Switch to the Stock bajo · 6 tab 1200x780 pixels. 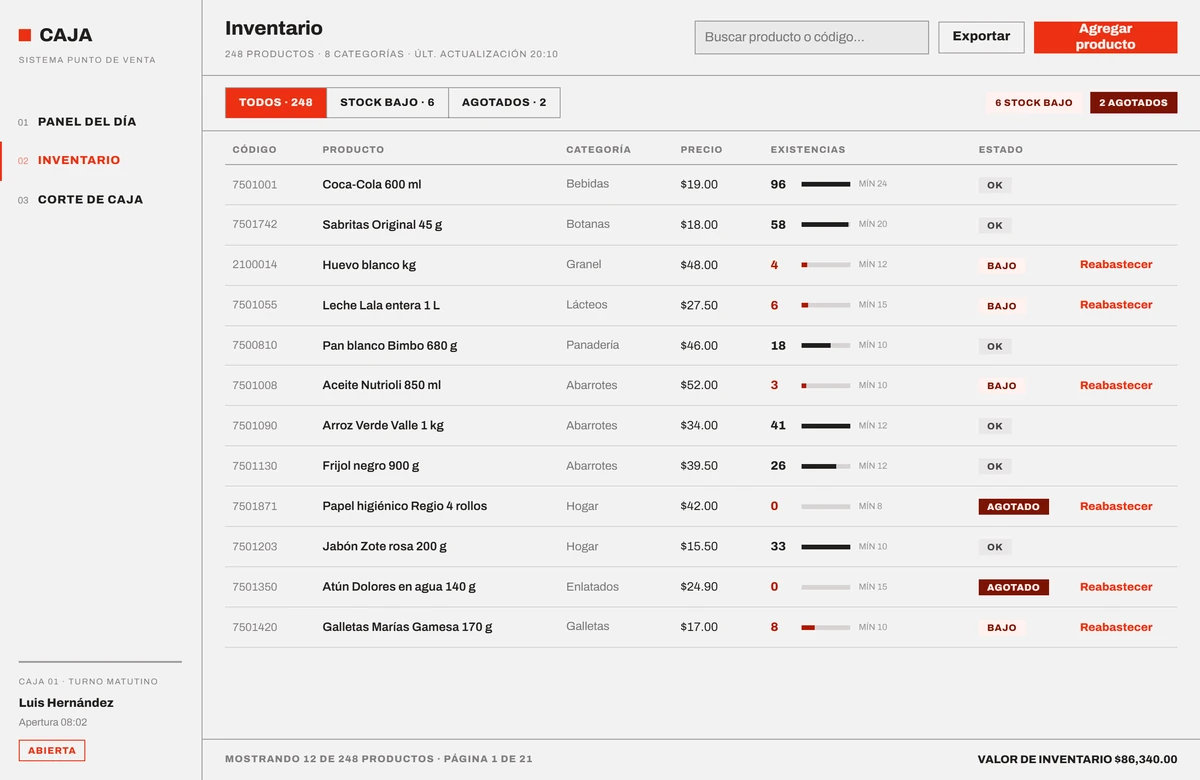(387, 103)
